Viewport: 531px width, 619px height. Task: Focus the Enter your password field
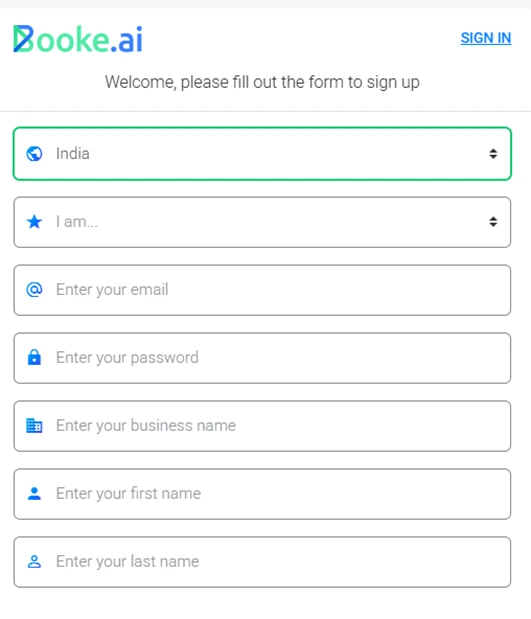tap(262, 358)
